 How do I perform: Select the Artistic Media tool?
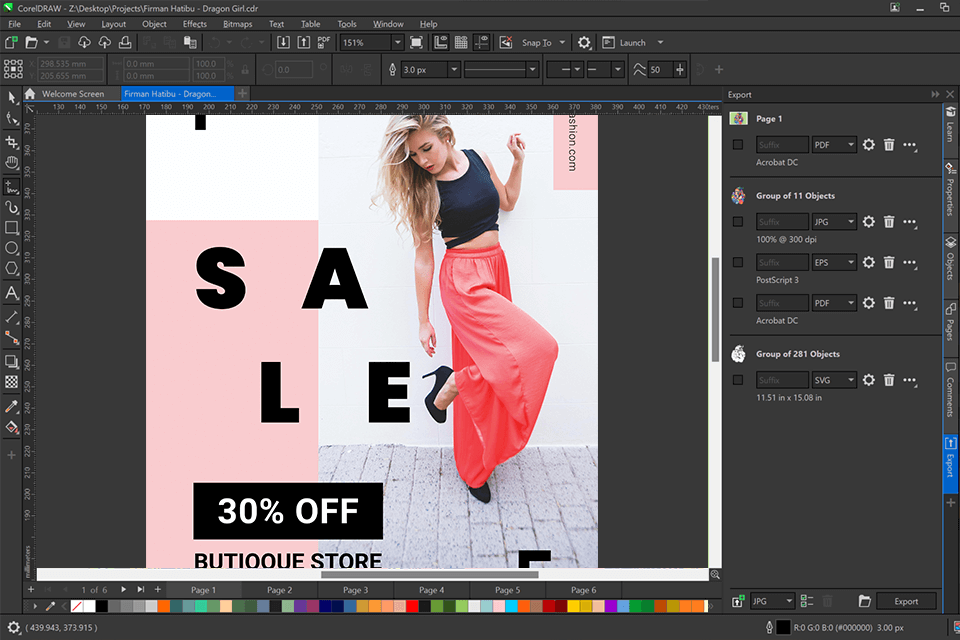tap(12, 207)
